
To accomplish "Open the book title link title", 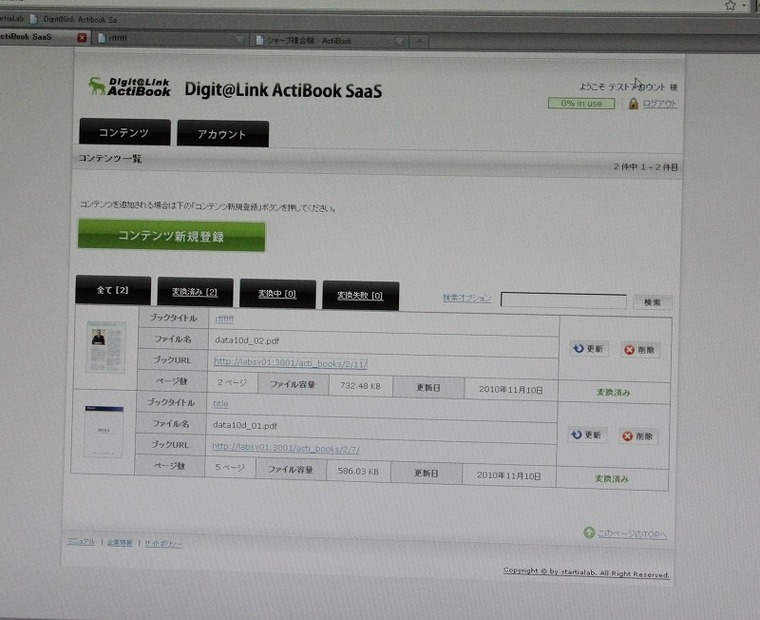I will tap(221, 403).
